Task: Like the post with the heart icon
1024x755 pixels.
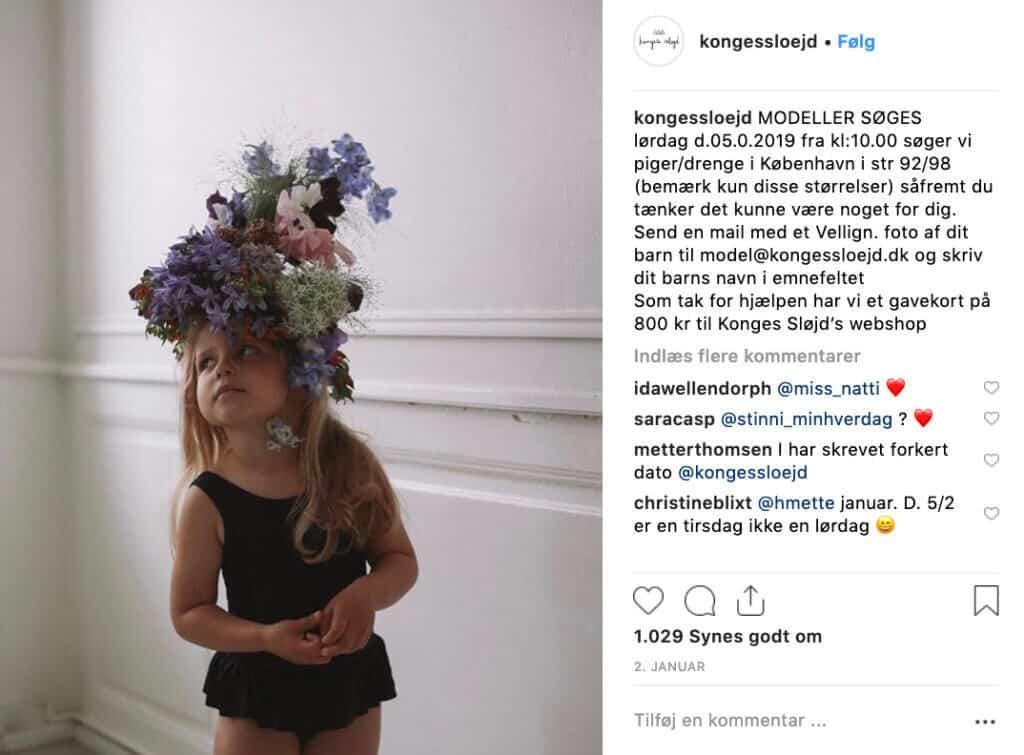Action: point(648,600)
